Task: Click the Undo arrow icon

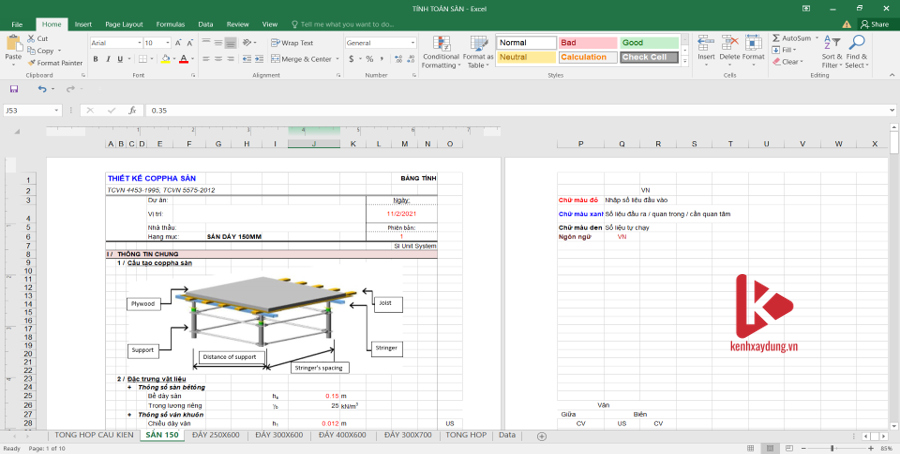Action: click(41, 88)
